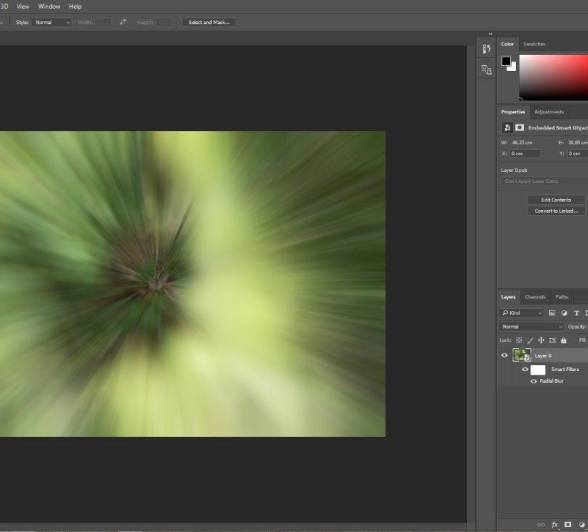The height and width of the screenshot is (532, 588).
Task: Filter layers by adjustment layers icon
Action: [564, 313]
